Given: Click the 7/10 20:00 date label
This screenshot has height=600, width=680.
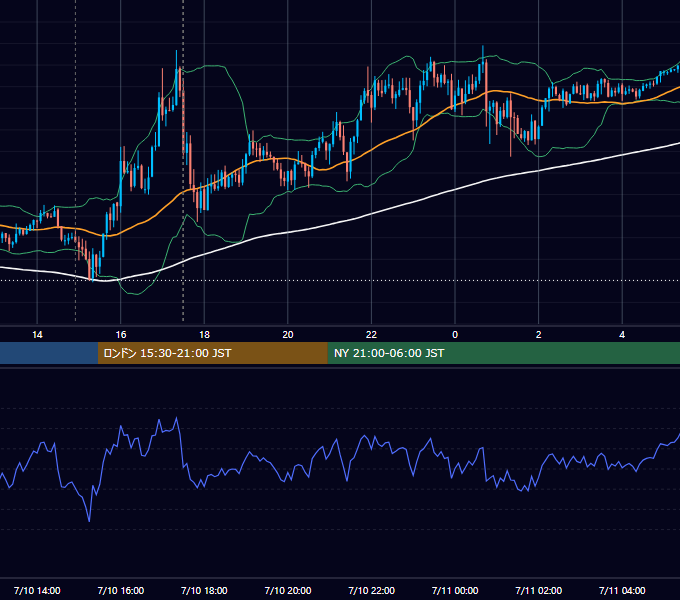Looking at the screenshot, I should (288, 590).
